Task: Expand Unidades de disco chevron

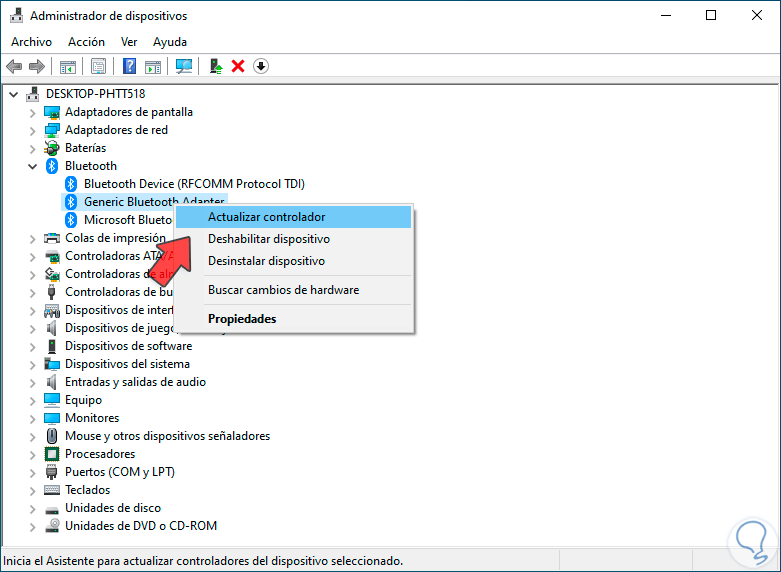Action: 32,509
